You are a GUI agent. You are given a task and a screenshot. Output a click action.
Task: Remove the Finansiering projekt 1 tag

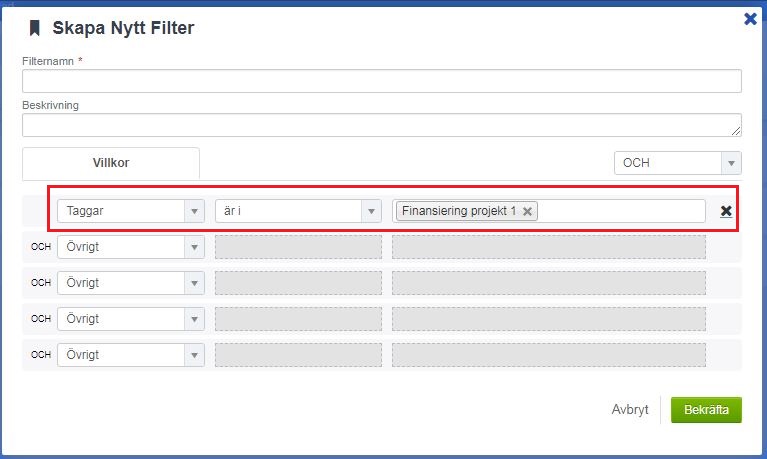527,211
